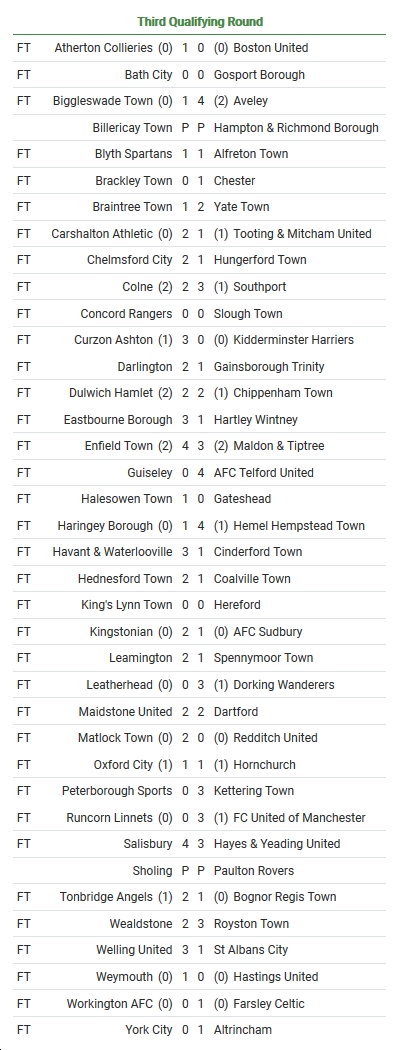Select the Third Qualifying Round heading

pos(200,21)
